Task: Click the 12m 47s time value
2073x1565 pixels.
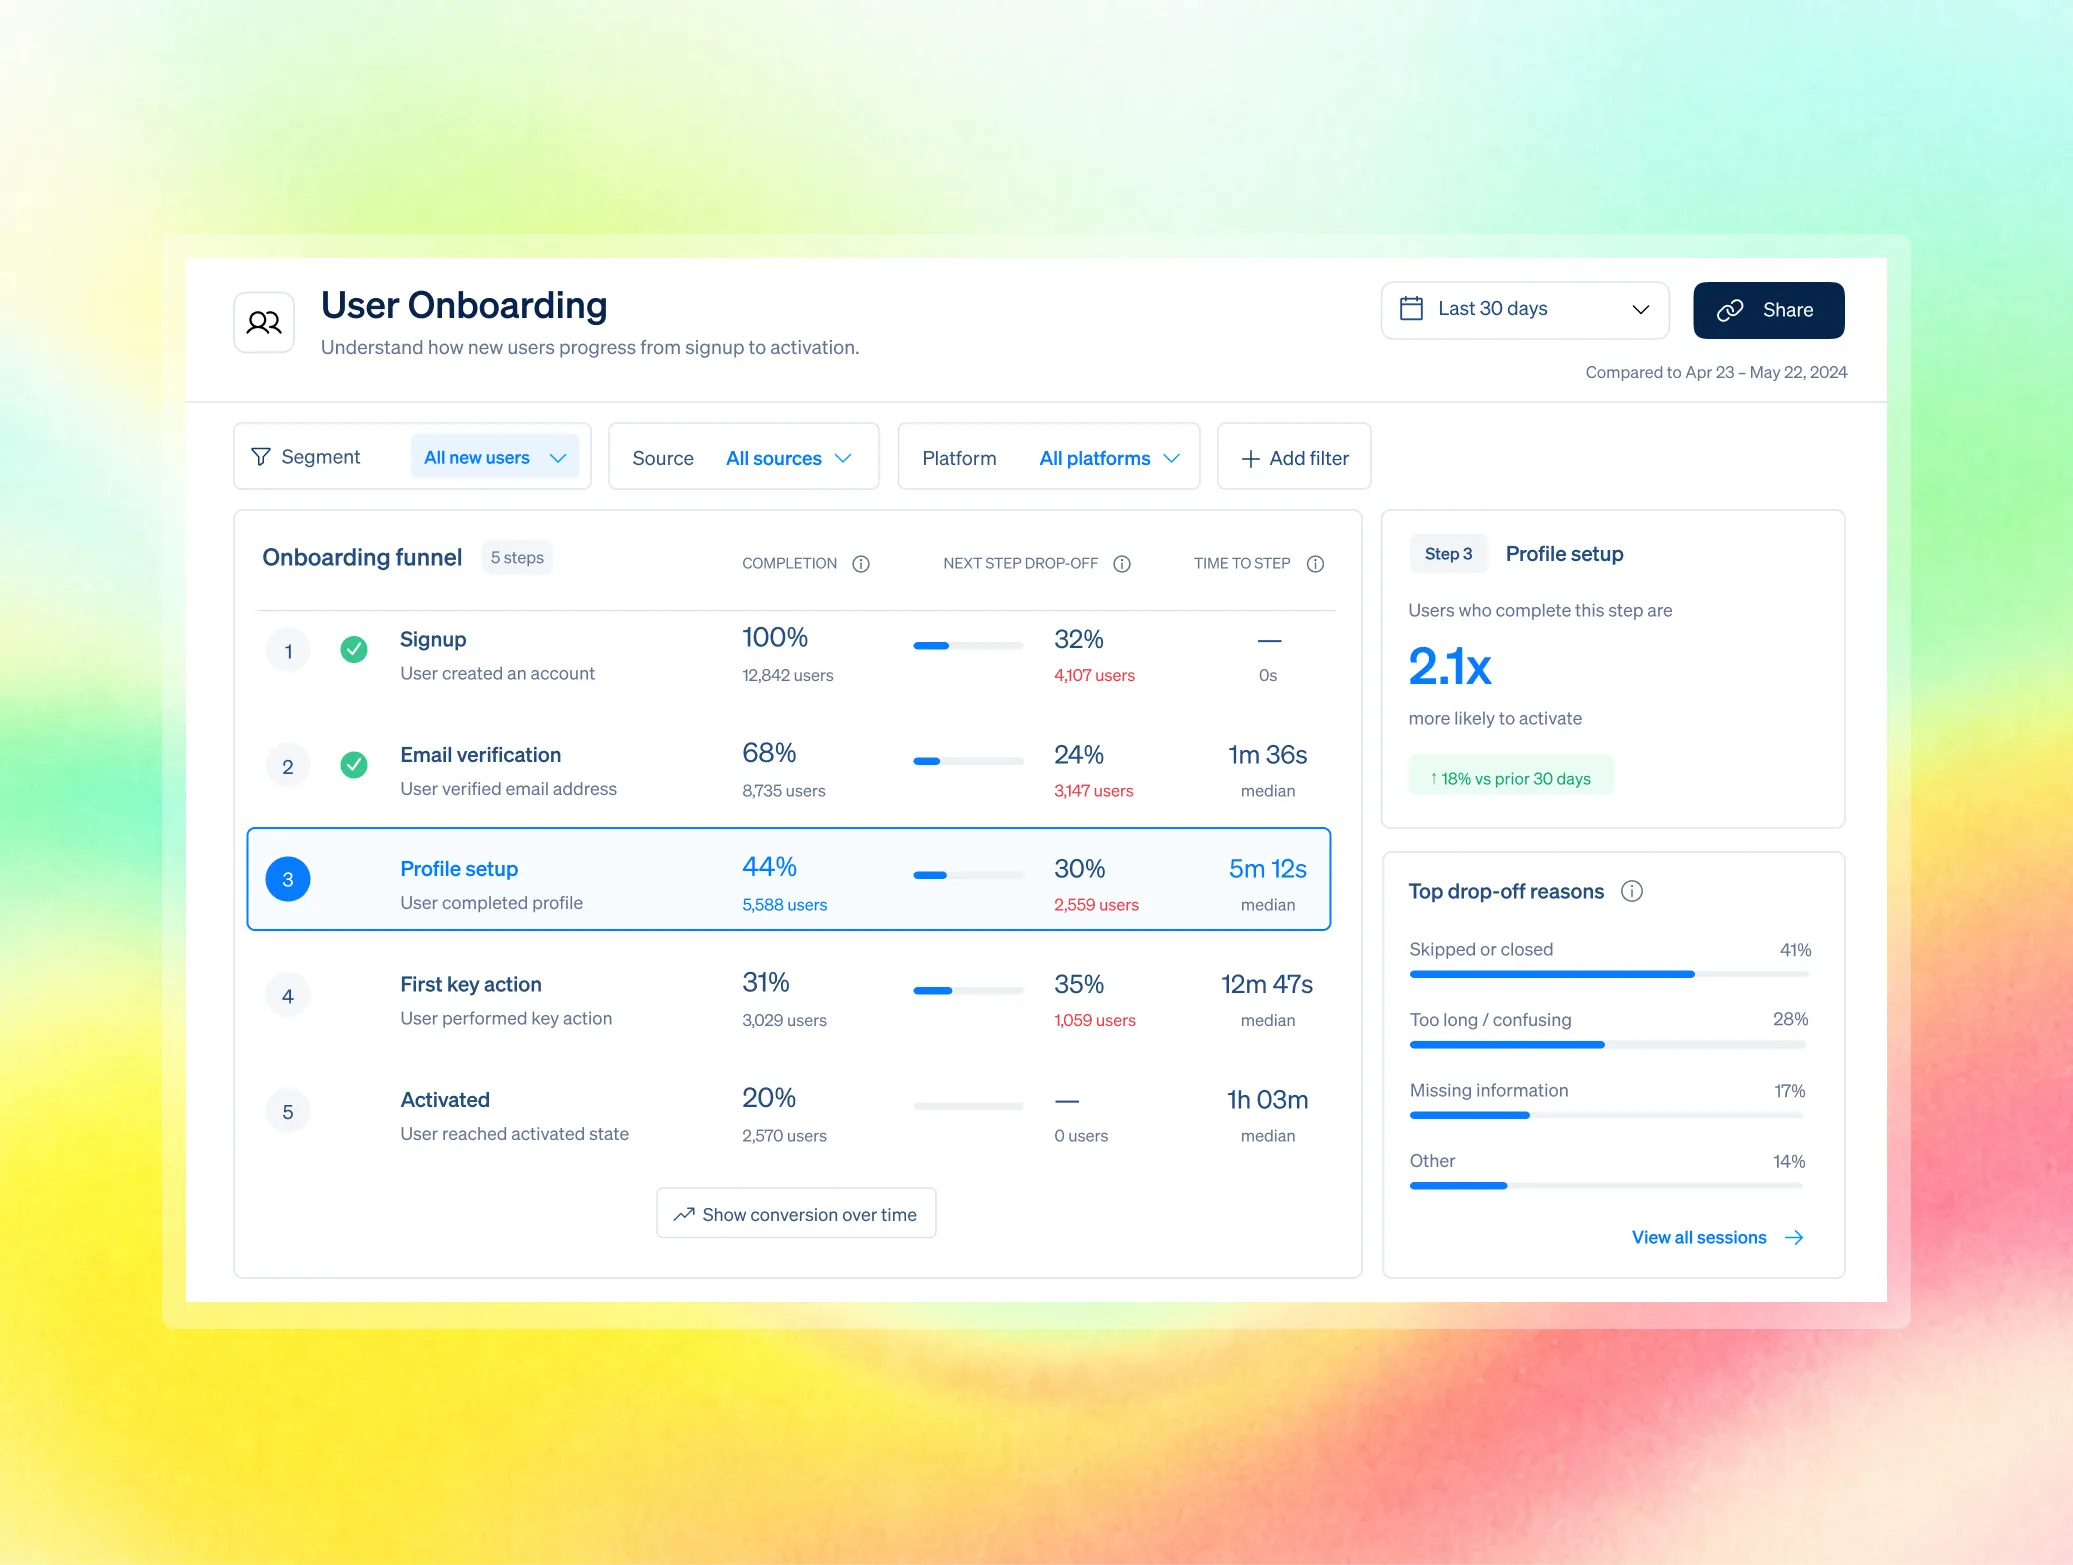Action: (x=1267, y=984)
